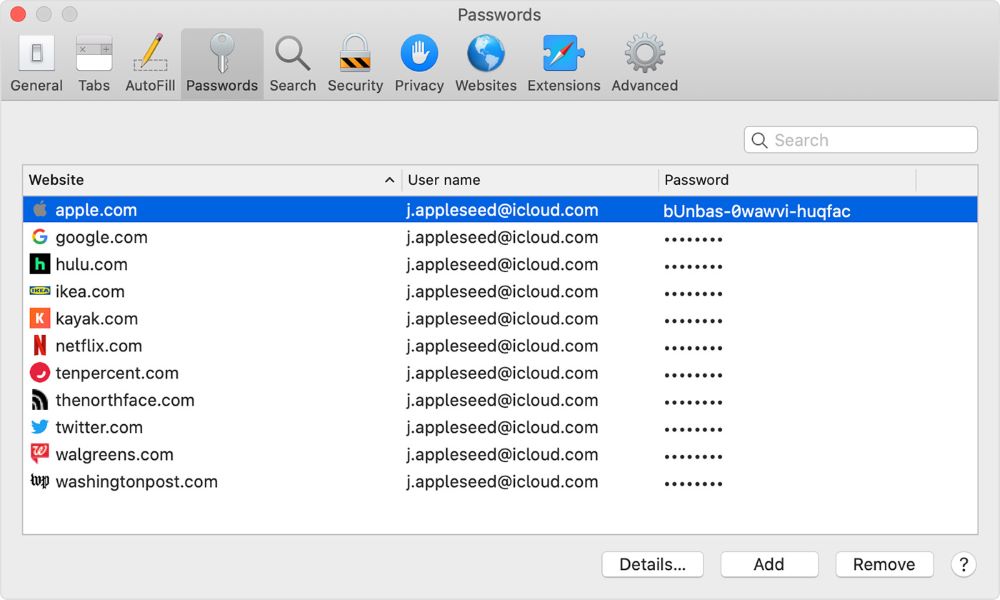Click the Google favicon in the list

[40, 237]
